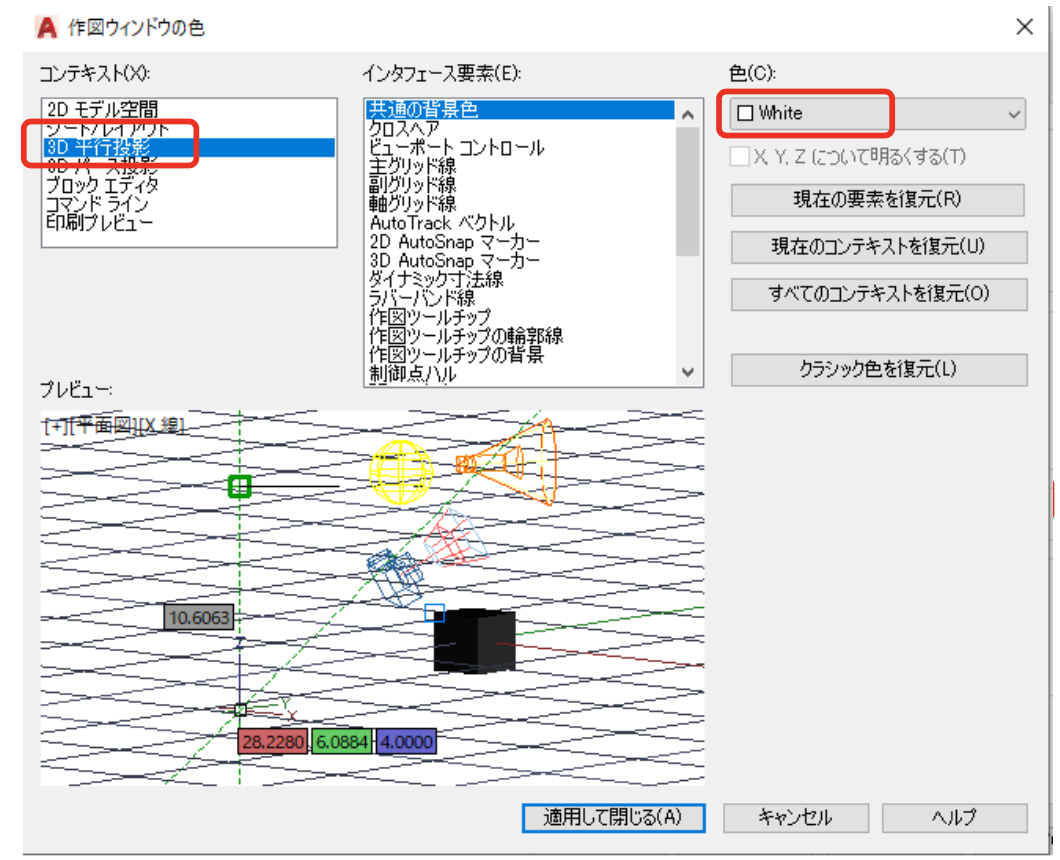Click 現在の要素を復元(R) button
This screenshot has height=860, width=1060.
click(x=877, y=199)
